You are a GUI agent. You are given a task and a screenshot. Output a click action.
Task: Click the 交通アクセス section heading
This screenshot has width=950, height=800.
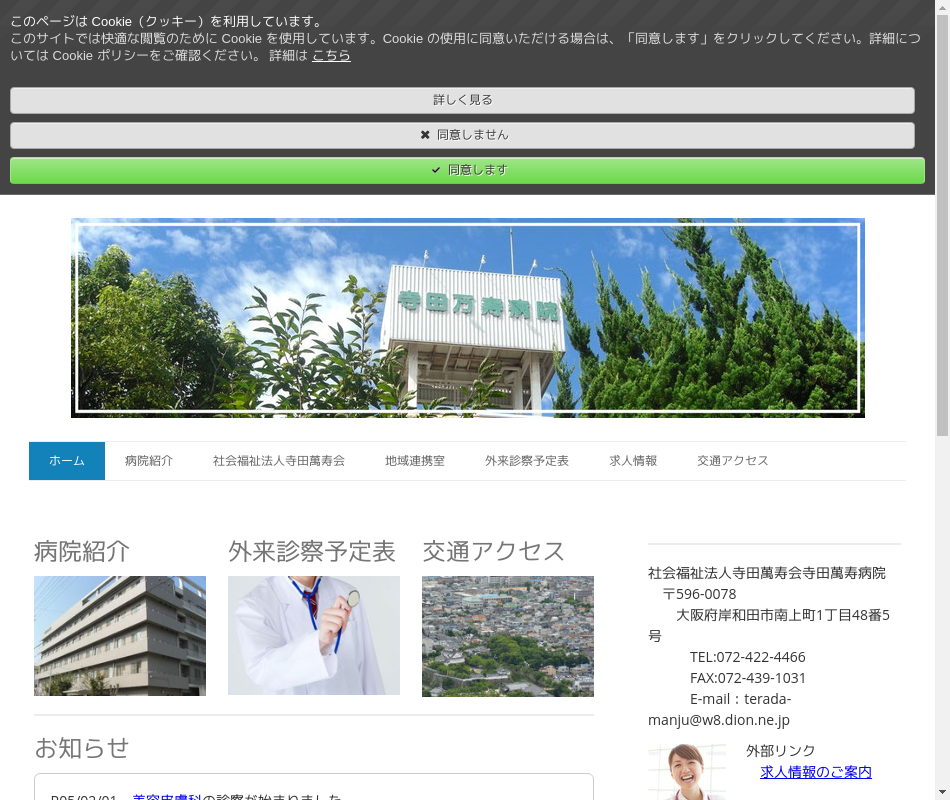[494, 551]
